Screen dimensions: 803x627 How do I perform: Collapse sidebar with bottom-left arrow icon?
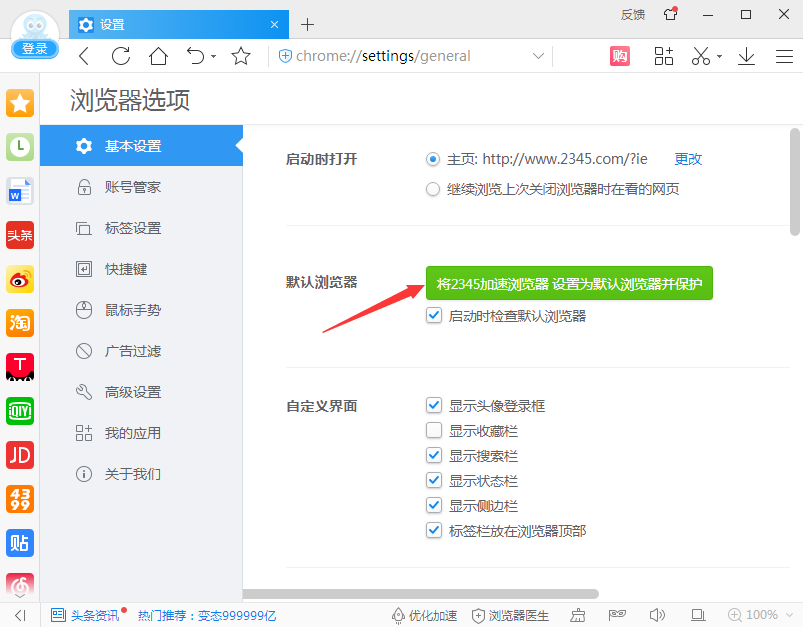click(x=20, y=615)
